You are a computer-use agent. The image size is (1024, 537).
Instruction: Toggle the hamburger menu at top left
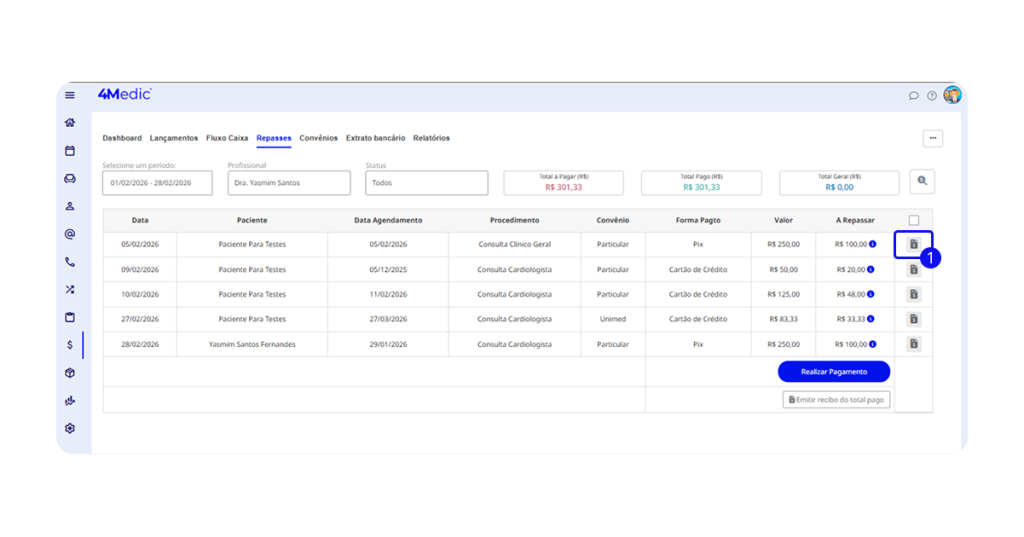click(70, 96)
